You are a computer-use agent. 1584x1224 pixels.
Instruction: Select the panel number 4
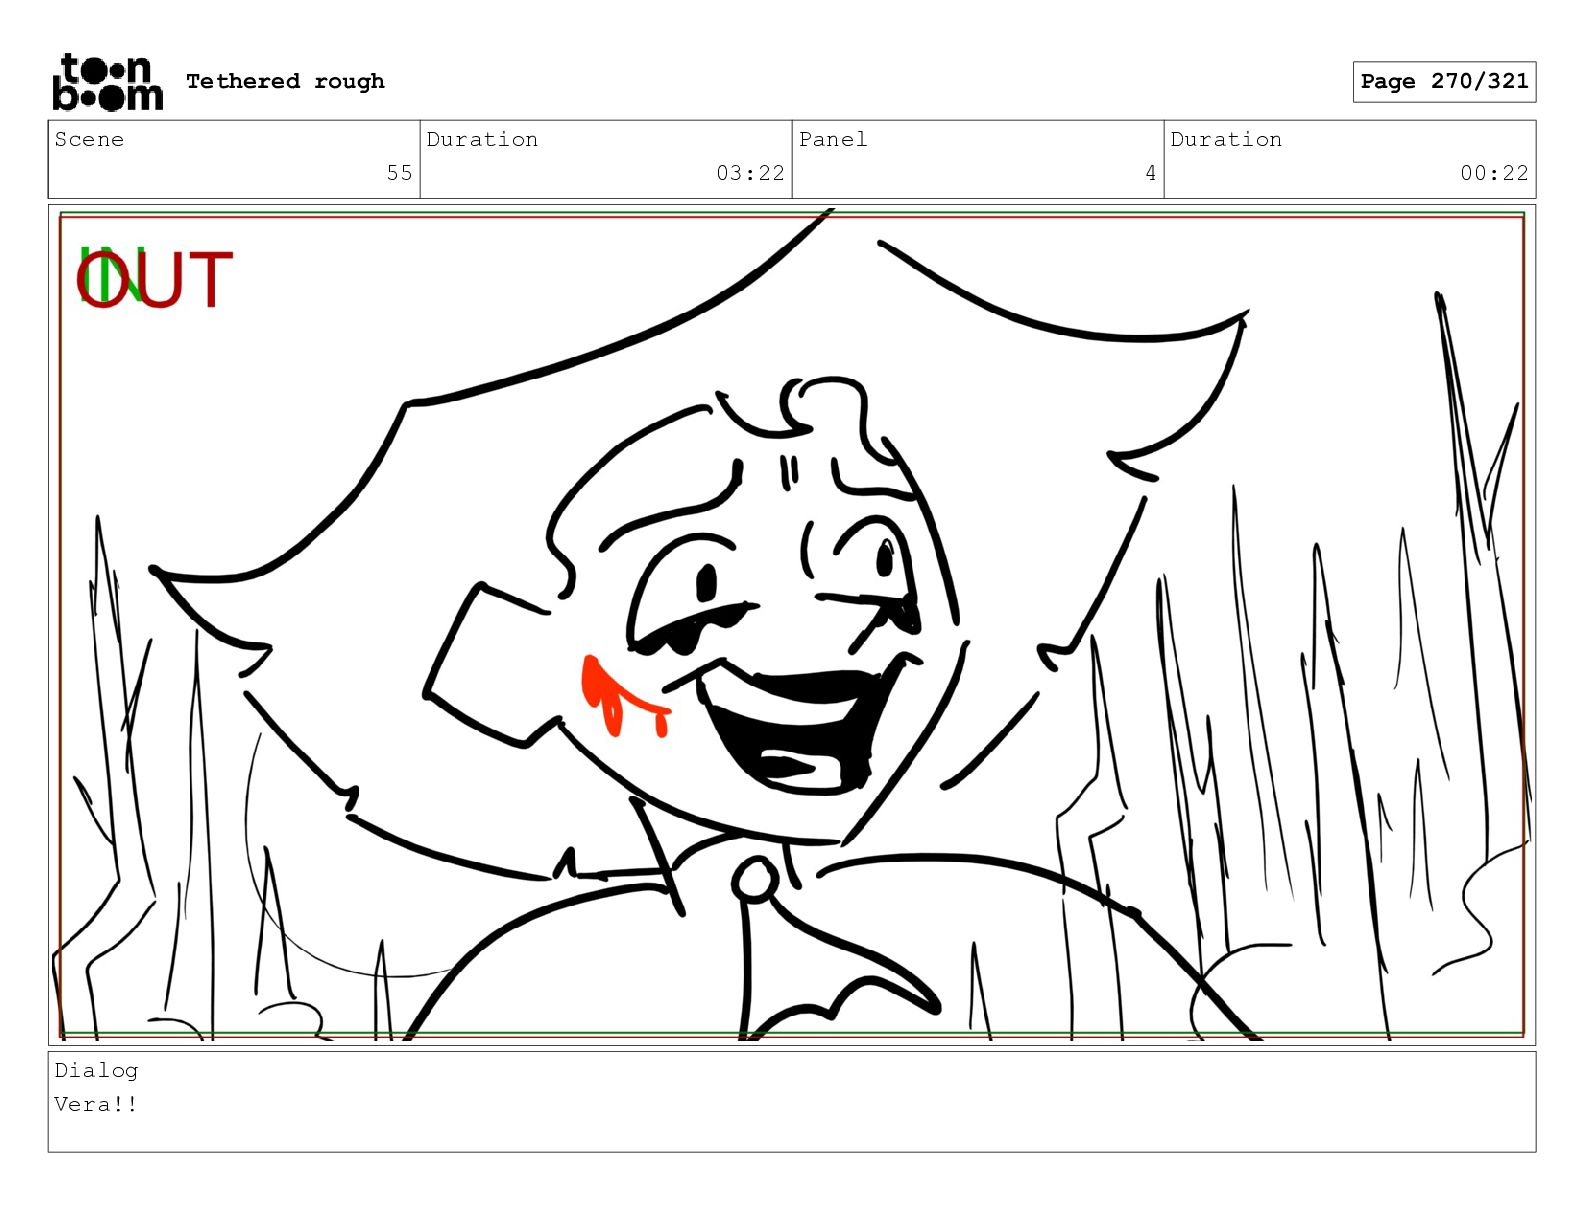click(x=1150, y=173)
